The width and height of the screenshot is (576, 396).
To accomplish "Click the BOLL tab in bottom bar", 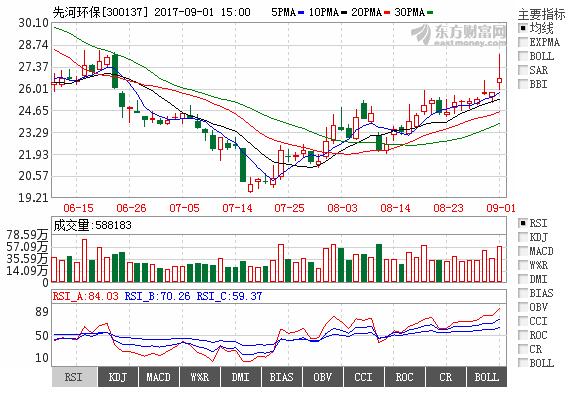I will (487, 377).
